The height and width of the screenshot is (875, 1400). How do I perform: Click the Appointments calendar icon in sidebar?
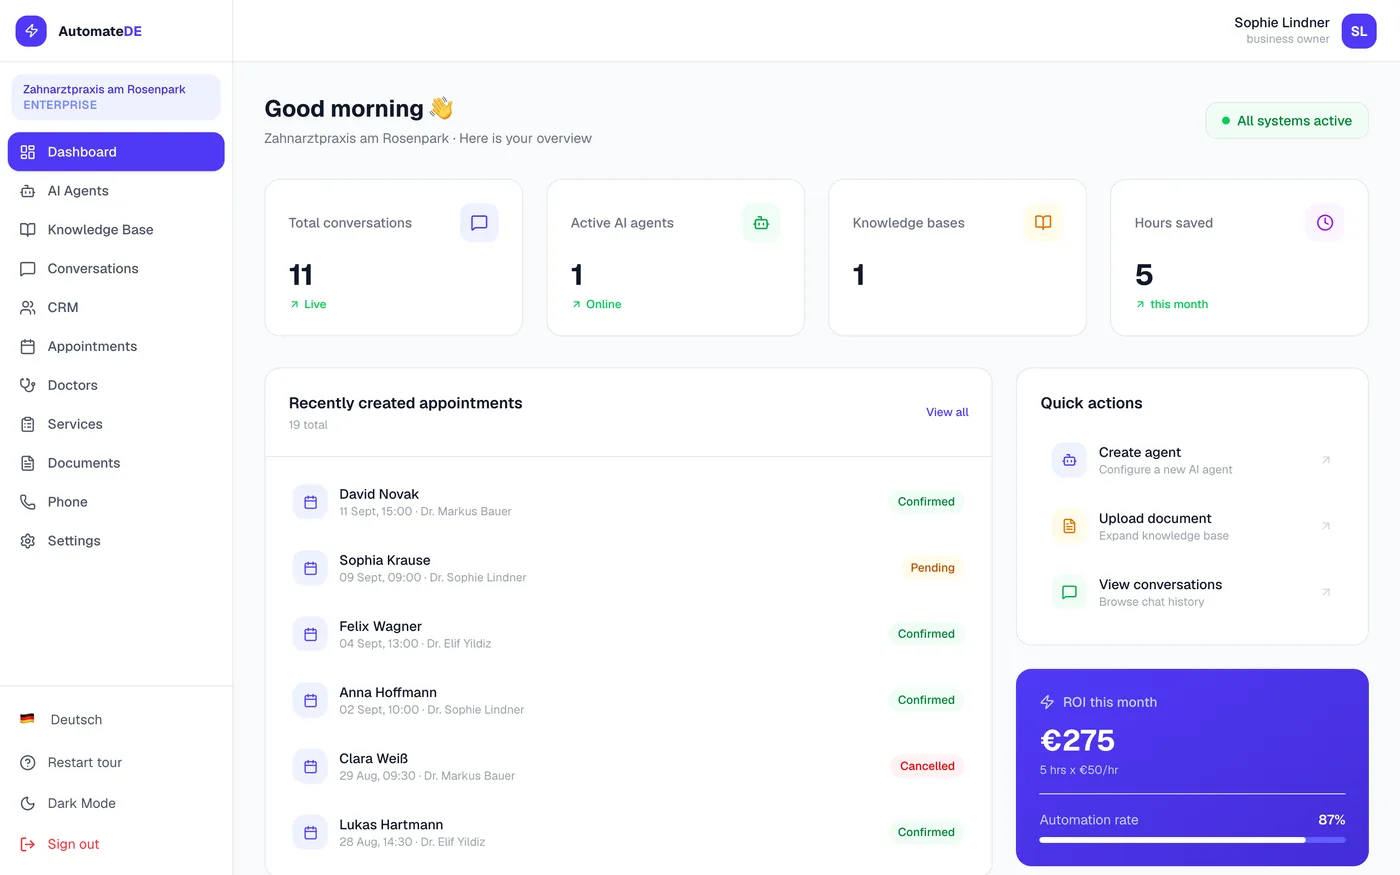coord(28,347)
